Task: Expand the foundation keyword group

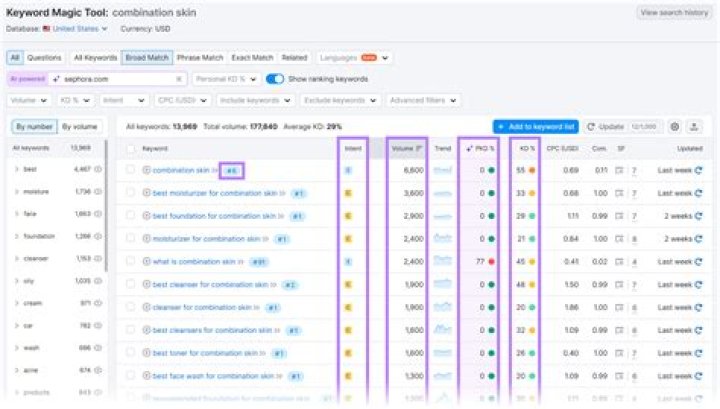Action: (x=17, y=236)
